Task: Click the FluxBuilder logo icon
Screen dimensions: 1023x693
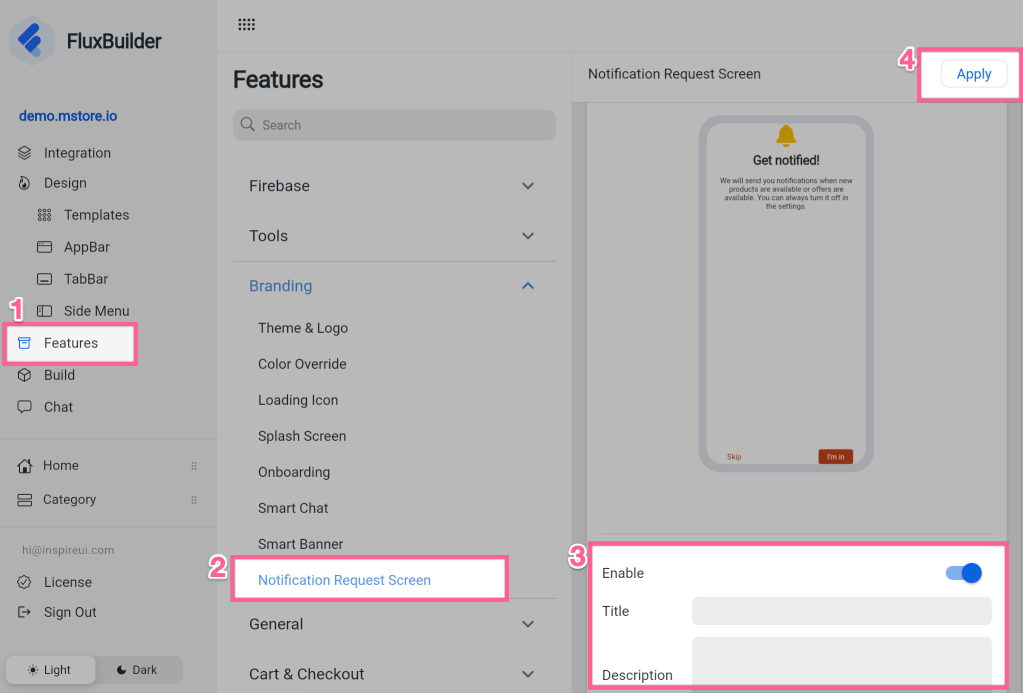Action: point(33,41)
